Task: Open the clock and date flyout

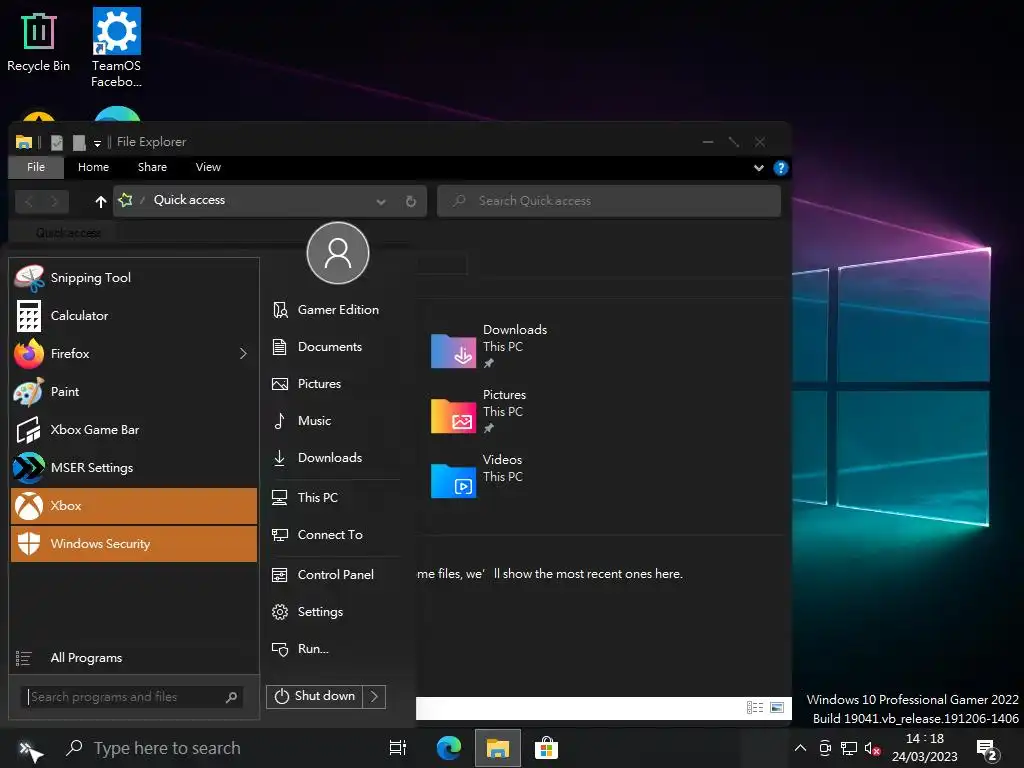Action: click(x=925, y=748)
